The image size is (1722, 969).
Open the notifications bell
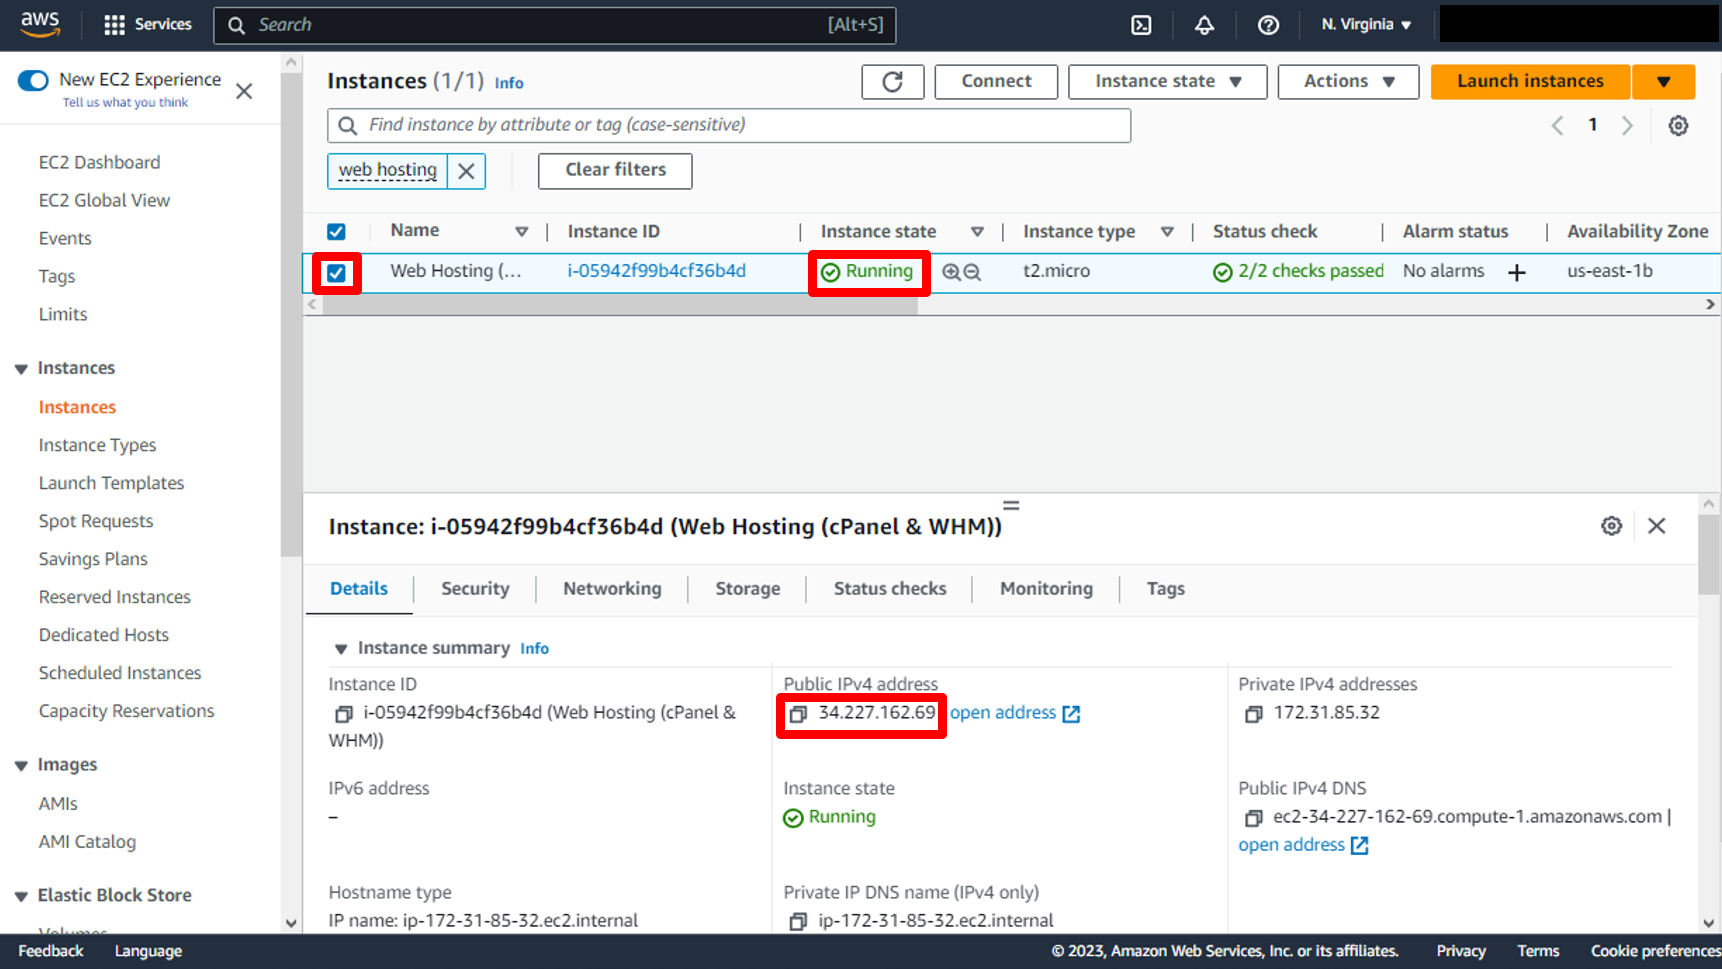(1204, 25)
